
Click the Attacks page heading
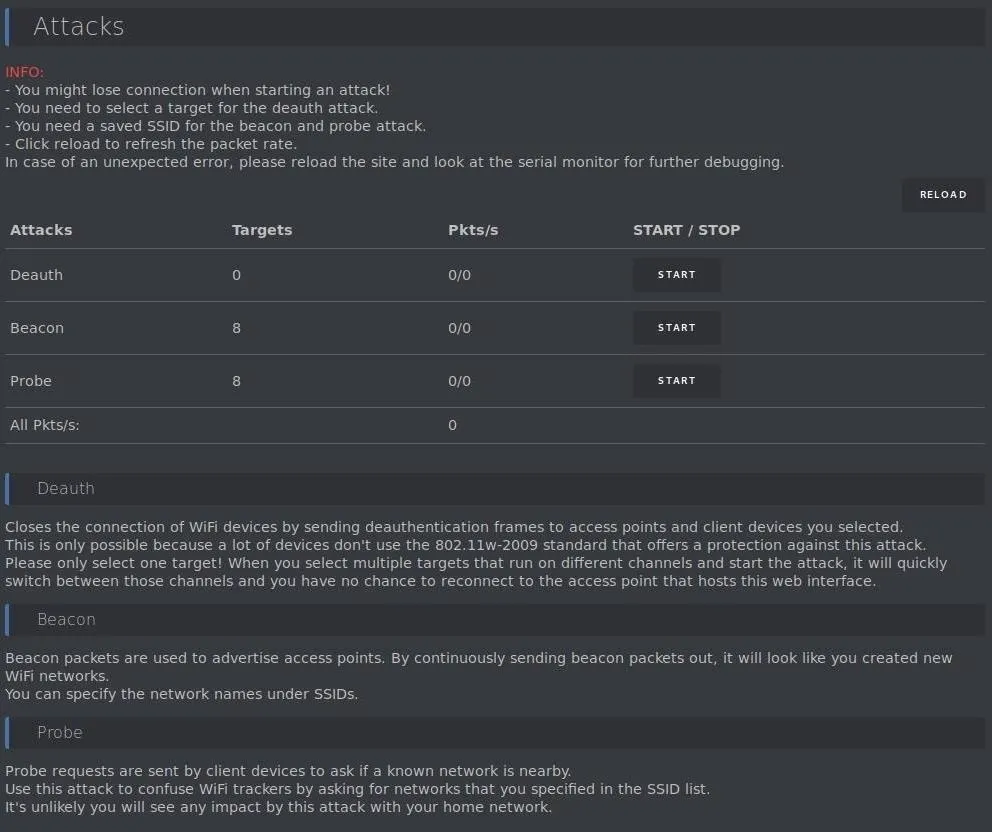click(78, 27)
